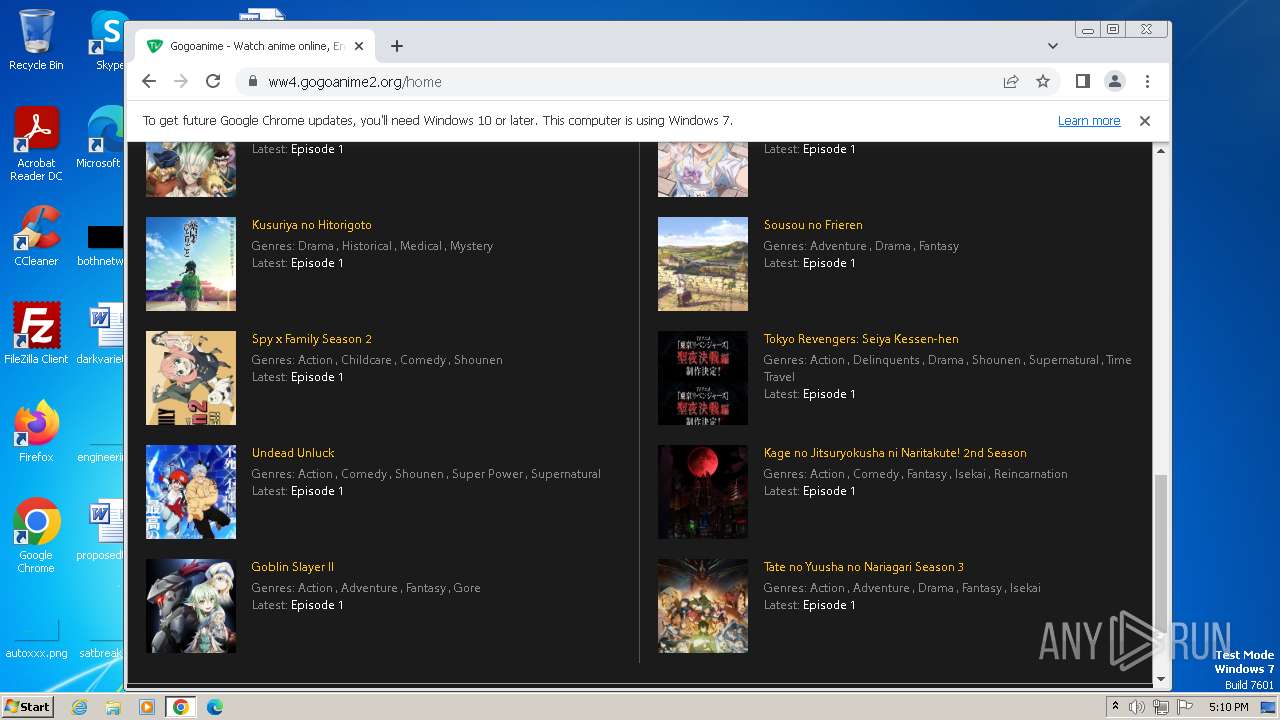Show hidden tray icons arrow
Screen dimensions: 1280x720
pyautogui.click(x=1115, y=707)
